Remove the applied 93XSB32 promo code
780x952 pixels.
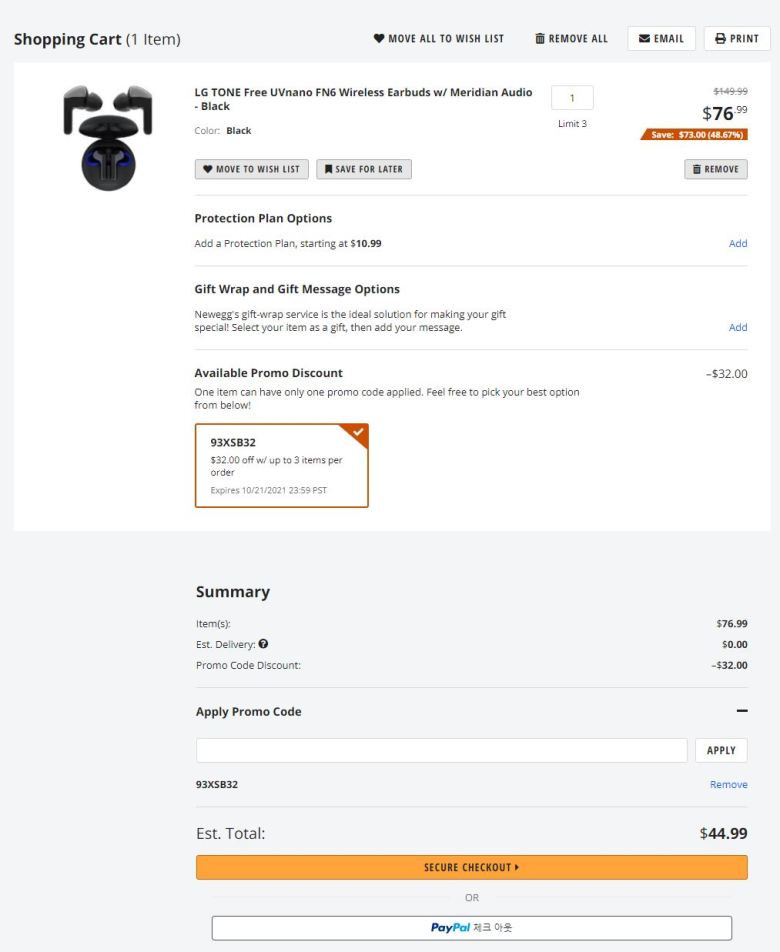[x=728, y=784]
